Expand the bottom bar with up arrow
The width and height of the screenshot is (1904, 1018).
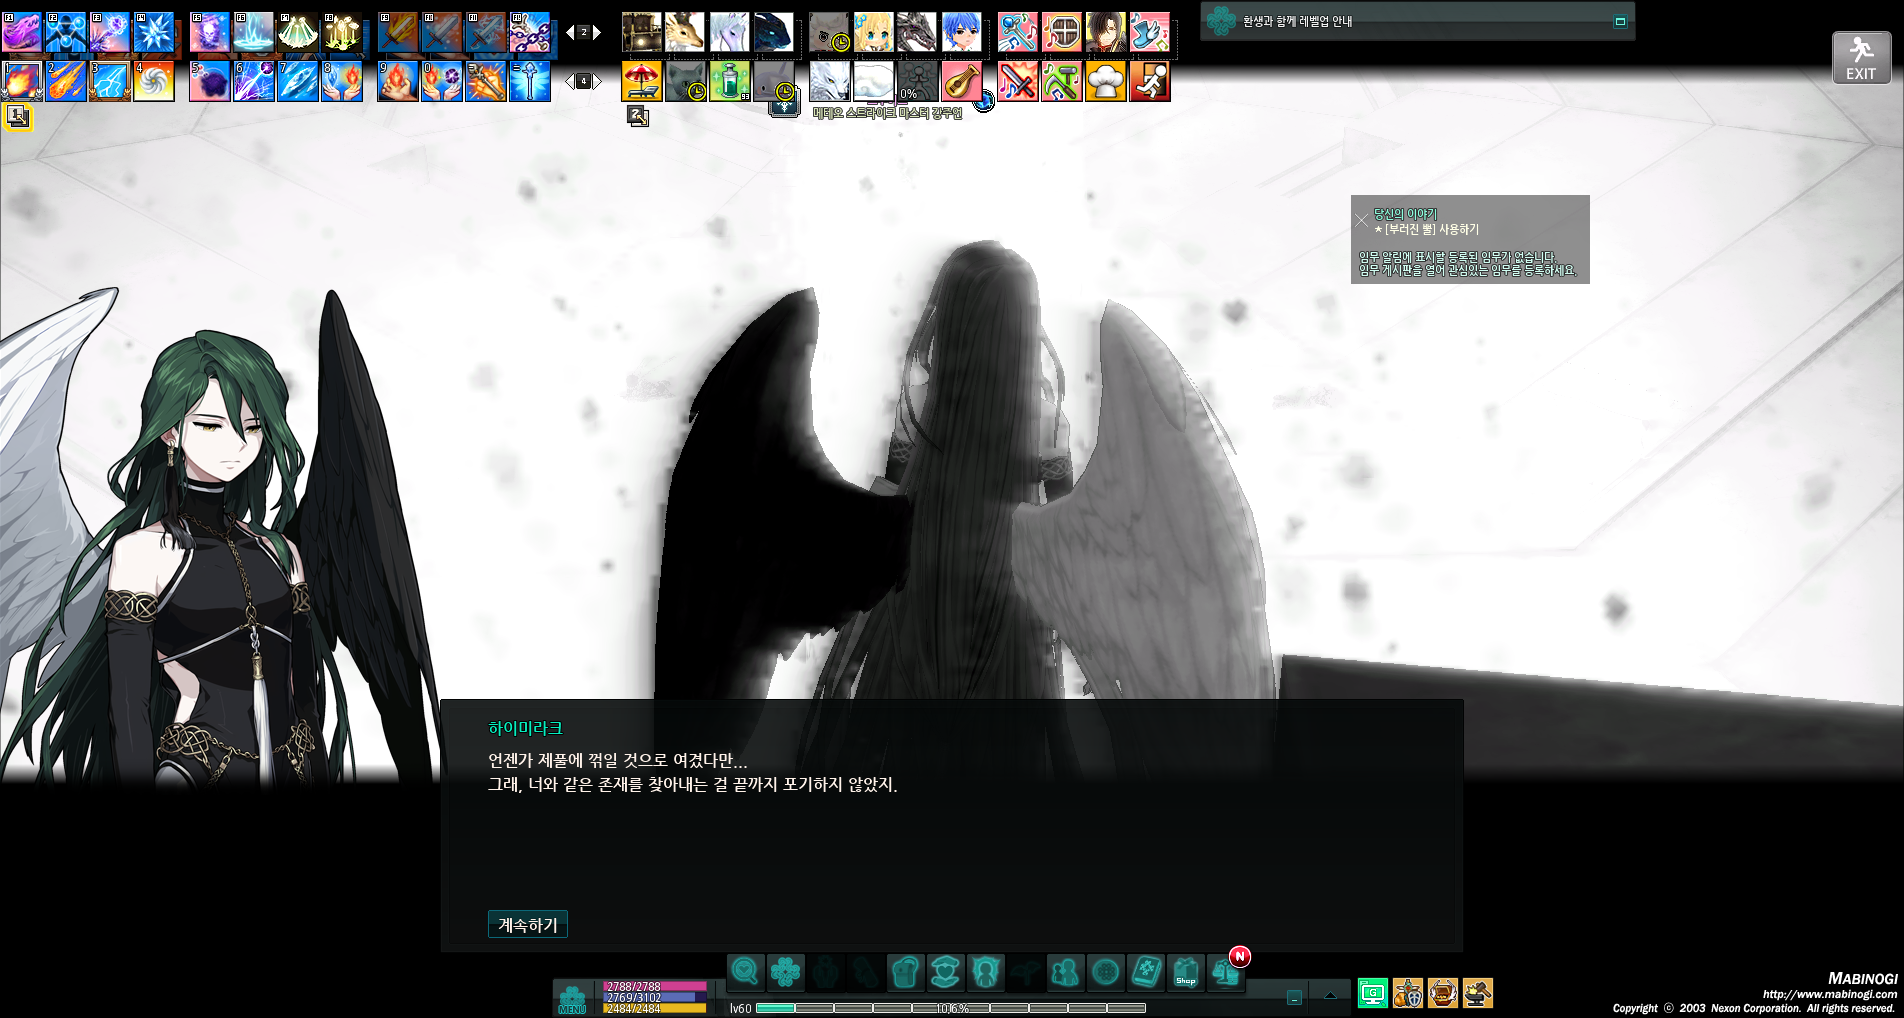[x=1330, y=995]
